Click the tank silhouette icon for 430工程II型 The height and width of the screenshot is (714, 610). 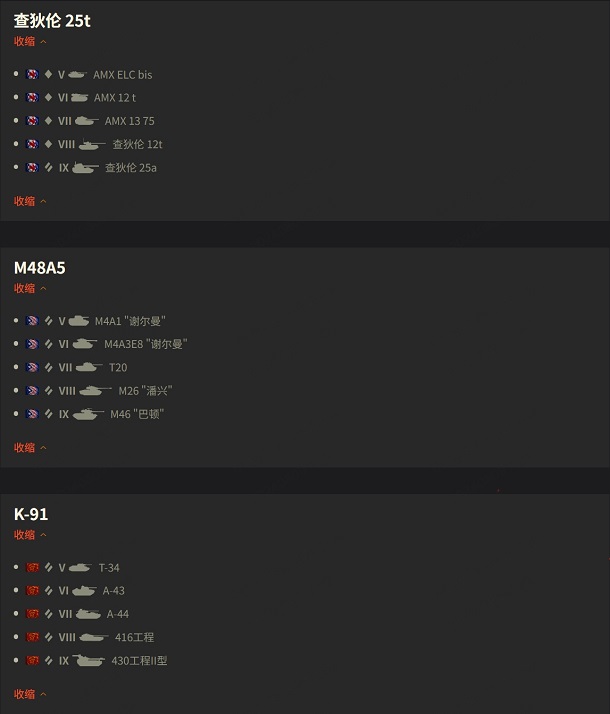[x=88, y=660]
